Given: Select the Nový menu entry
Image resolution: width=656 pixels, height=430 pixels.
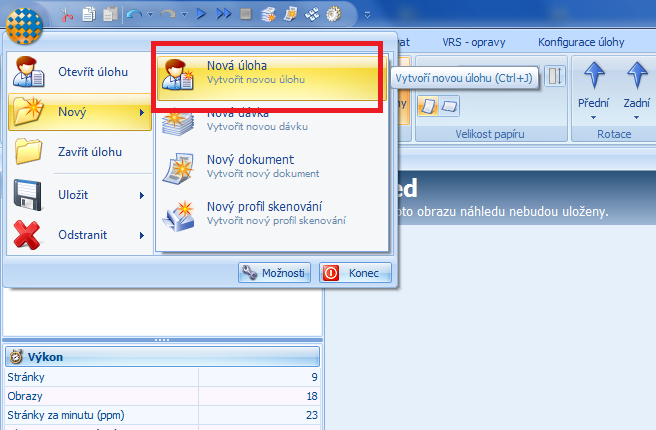Looking at the screenshot, I should click(x=79, y=112).
